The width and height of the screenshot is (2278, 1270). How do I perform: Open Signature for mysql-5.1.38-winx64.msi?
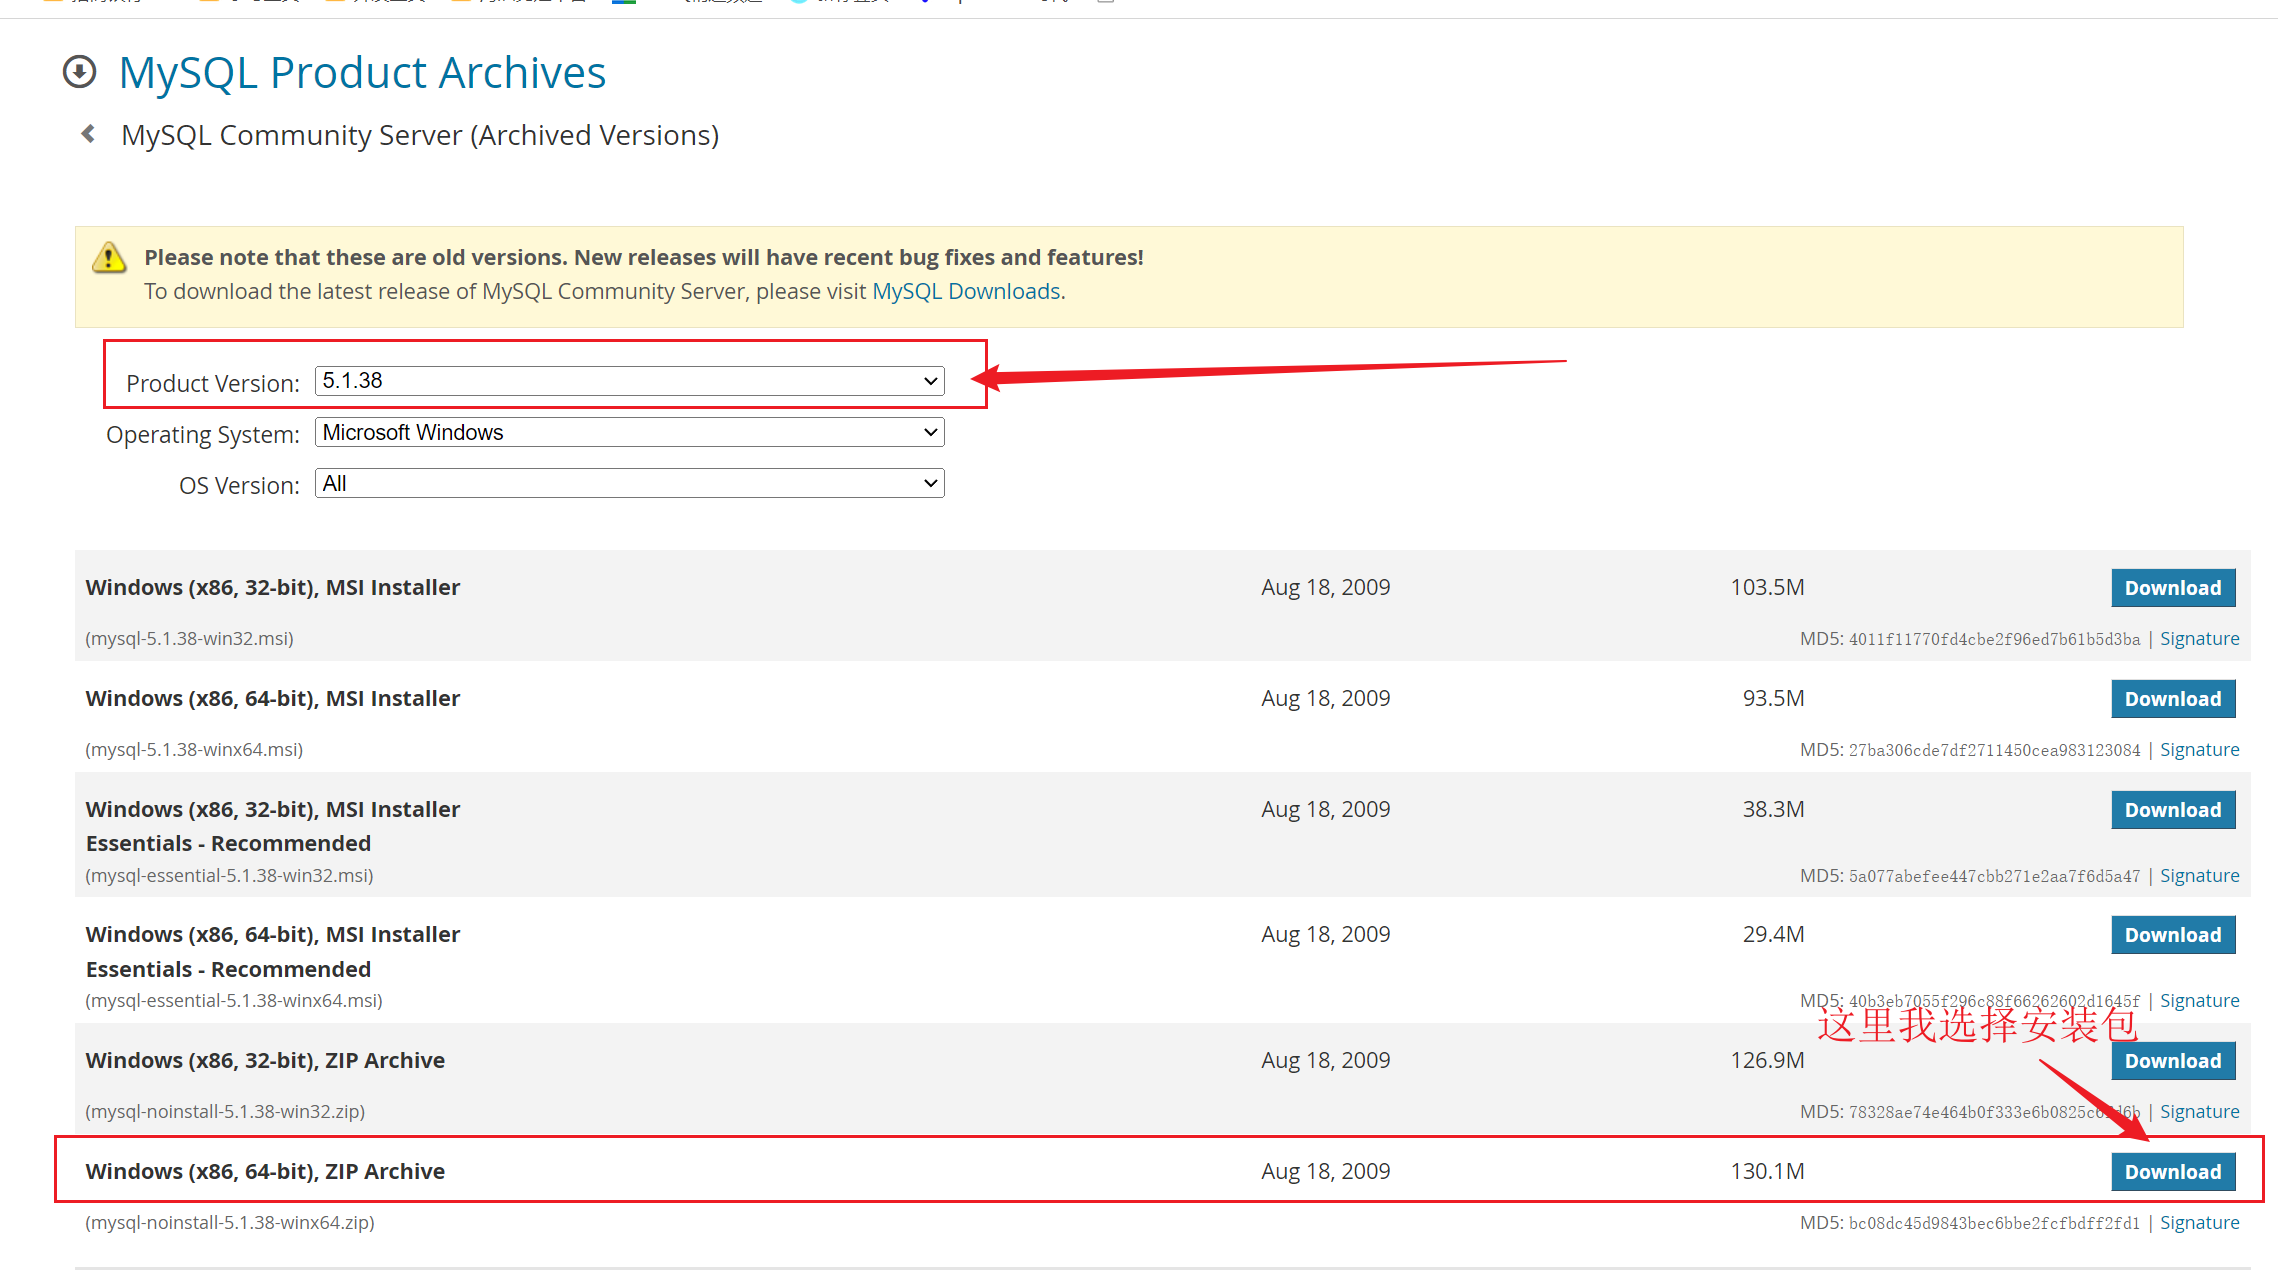point(2199,750)
